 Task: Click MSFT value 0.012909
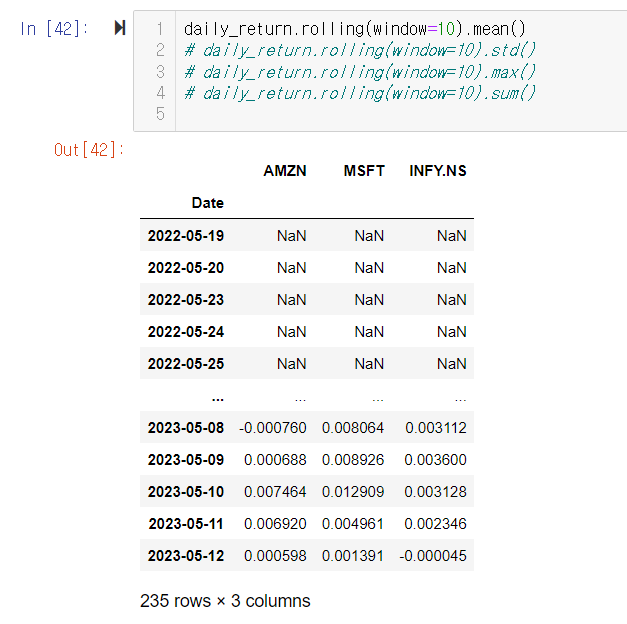353,492
